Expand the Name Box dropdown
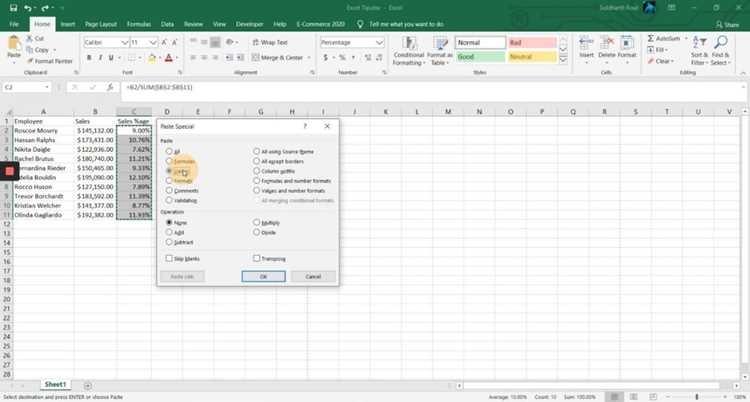Image resolution: width=750 pixels, height=402 pixels. [47, 88]
